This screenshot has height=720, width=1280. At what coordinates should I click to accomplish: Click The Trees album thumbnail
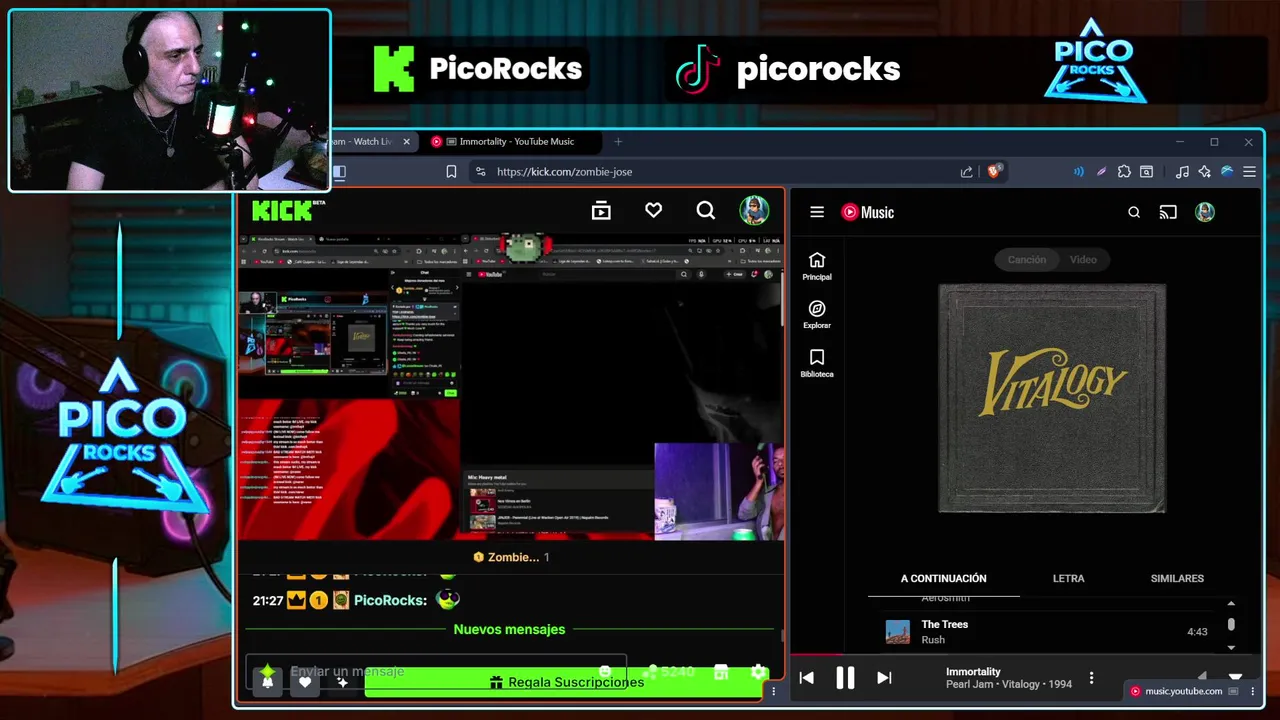tap(898, 632)
